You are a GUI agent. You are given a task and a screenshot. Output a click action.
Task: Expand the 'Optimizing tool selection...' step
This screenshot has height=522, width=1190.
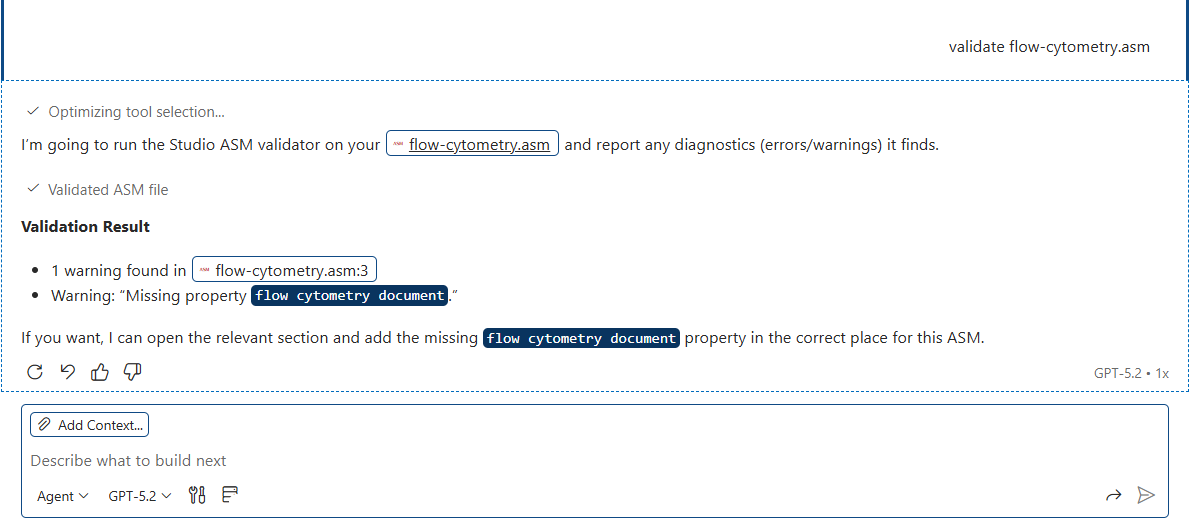(x=136, y=112)
